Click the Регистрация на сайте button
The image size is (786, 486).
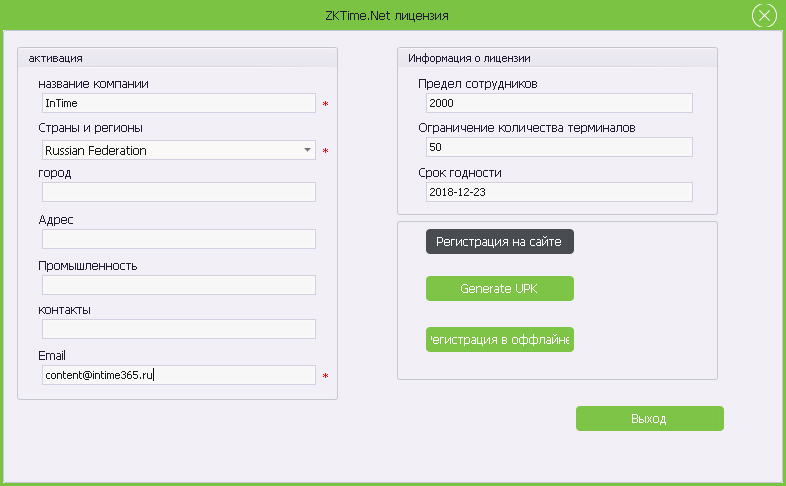click(x=500, y=242)
